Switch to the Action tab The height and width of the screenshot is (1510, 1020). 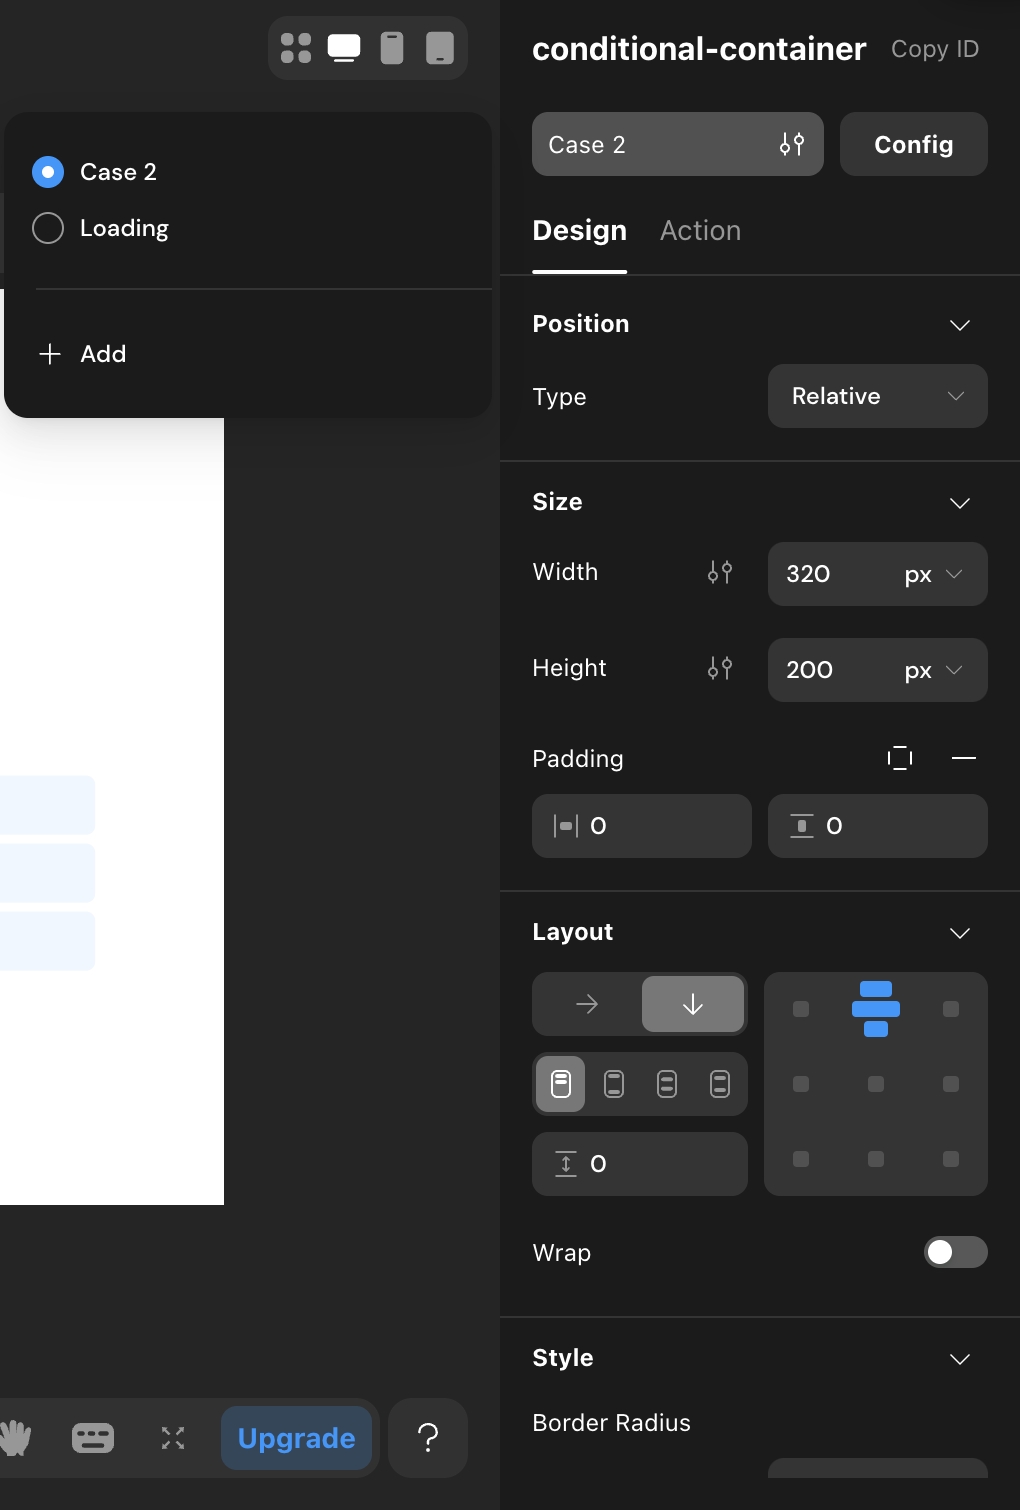[x=700, y=231]
